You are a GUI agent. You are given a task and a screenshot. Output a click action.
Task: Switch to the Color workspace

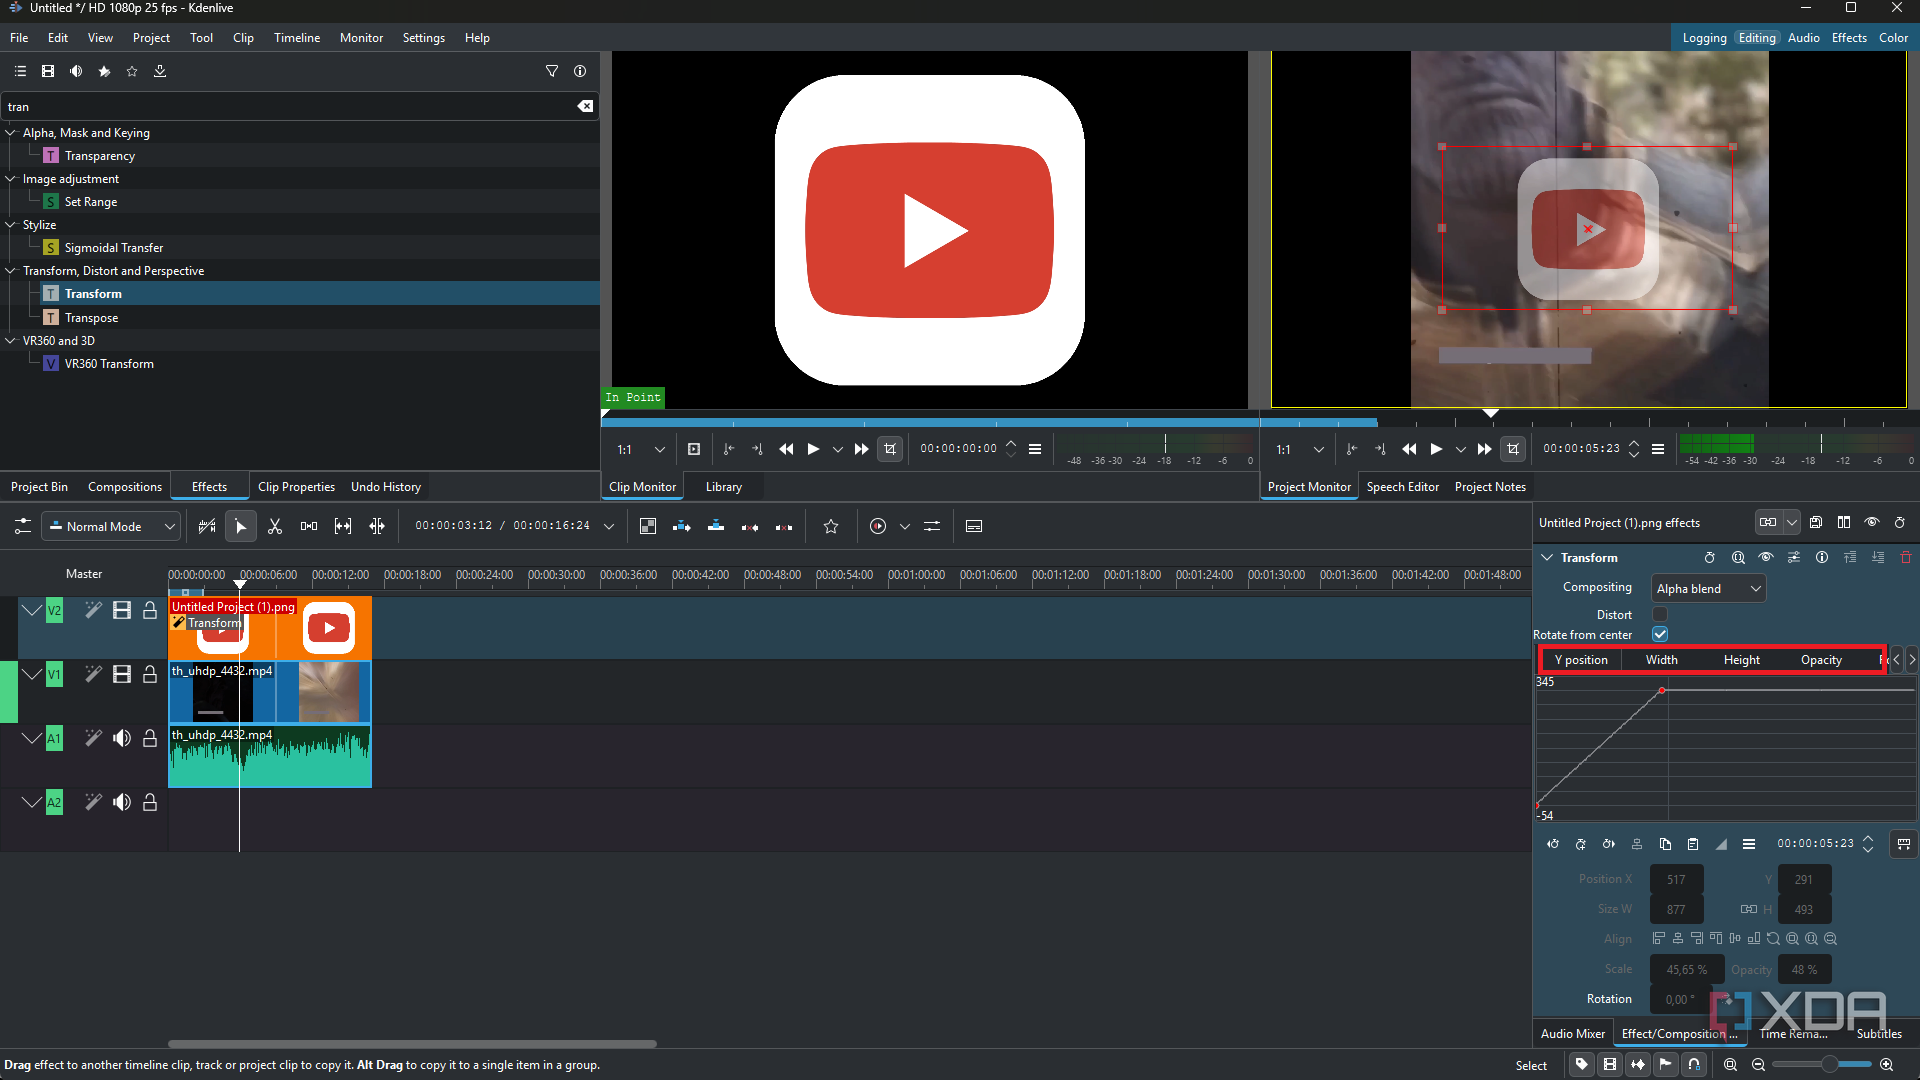coord(1893,38)
